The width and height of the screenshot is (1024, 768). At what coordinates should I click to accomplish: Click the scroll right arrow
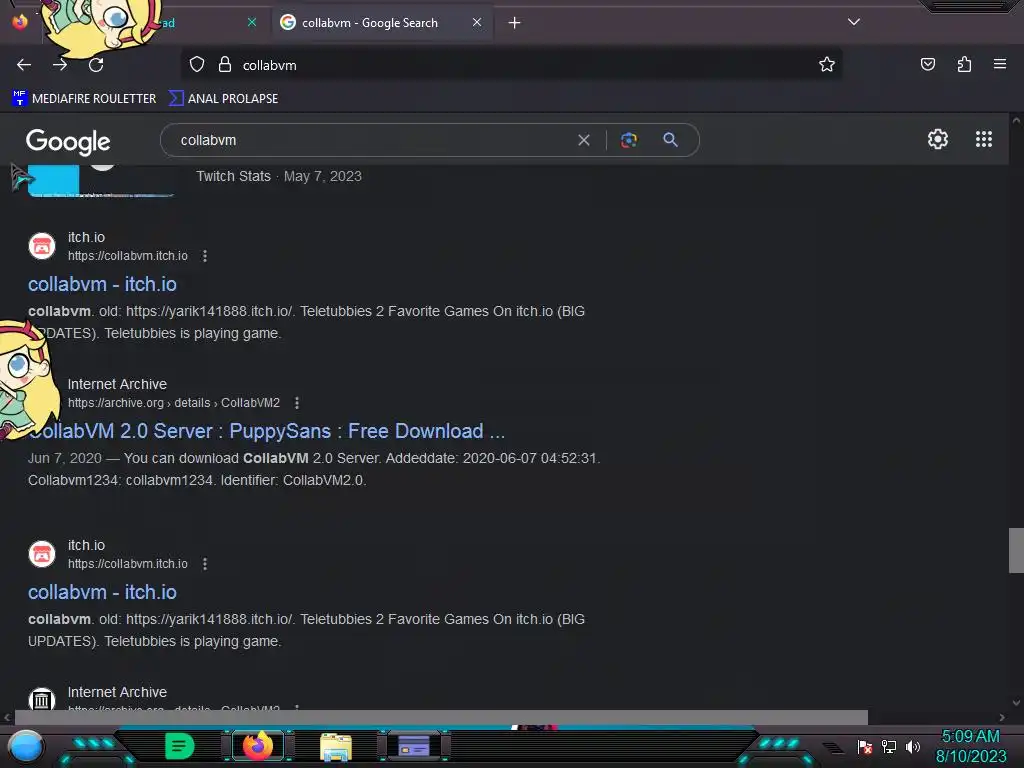tap(1002, 717)
